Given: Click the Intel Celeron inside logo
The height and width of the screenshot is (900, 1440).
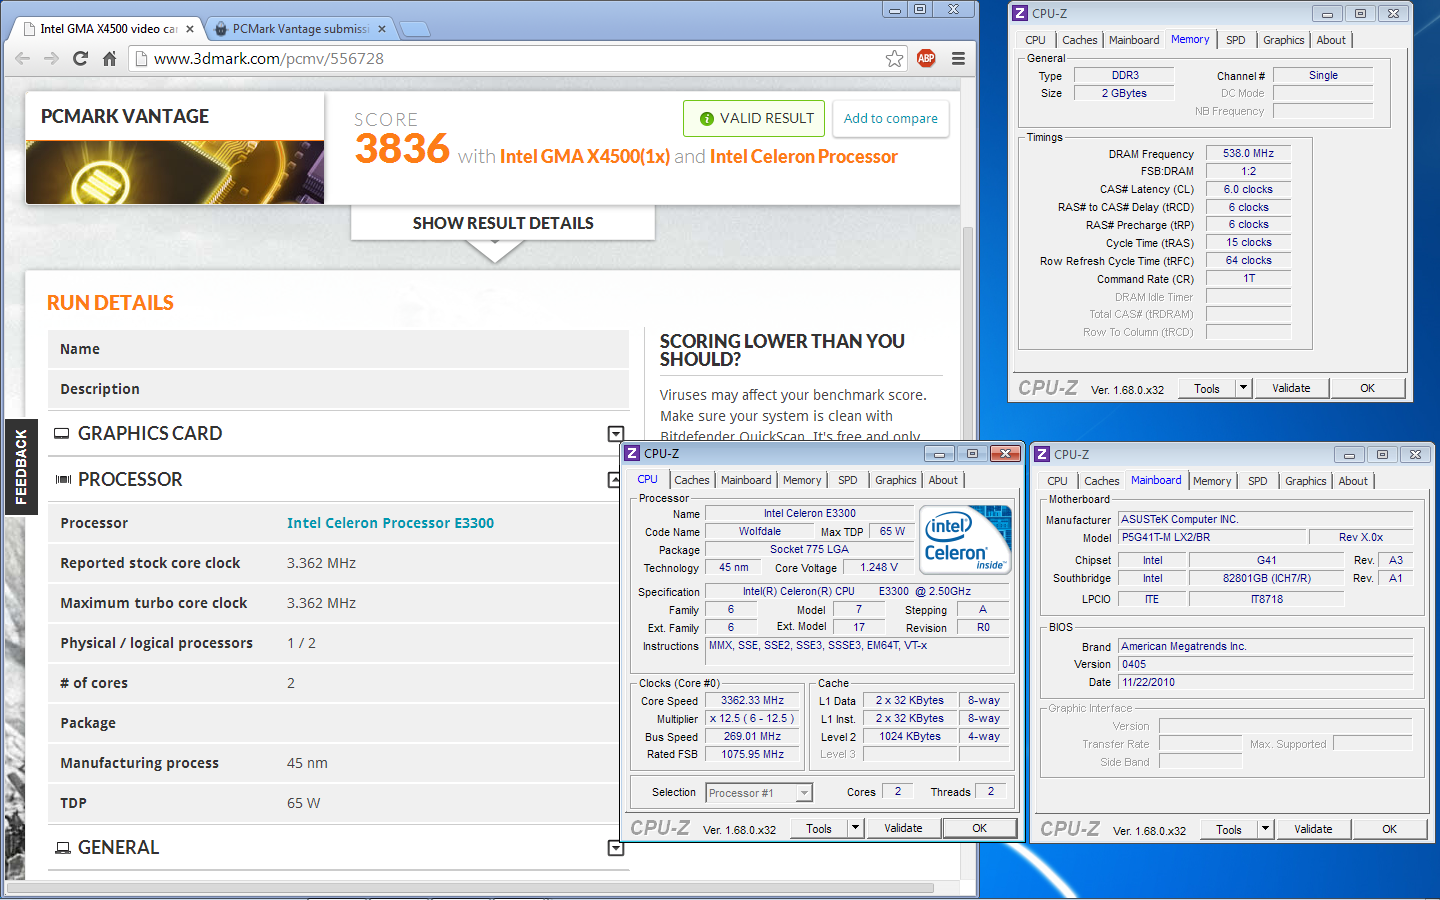Looking at the screenshot, I should (967, 540).
